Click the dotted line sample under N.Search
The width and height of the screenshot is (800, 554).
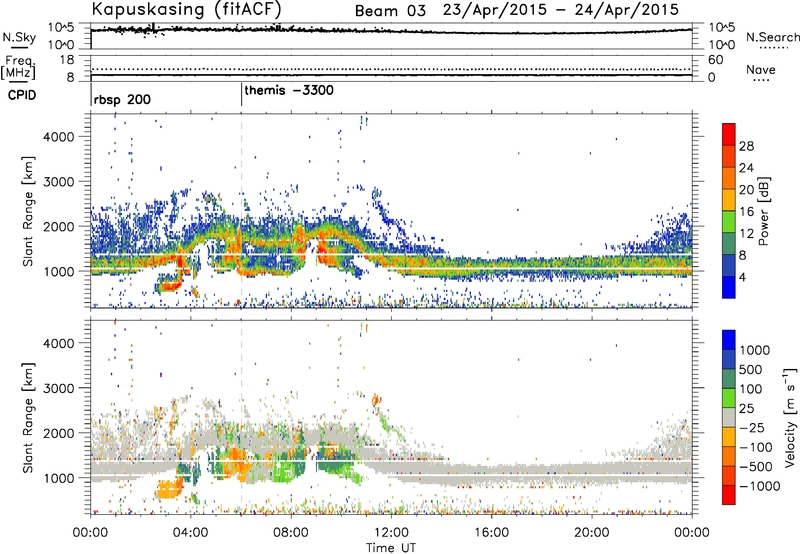[773, 48]
